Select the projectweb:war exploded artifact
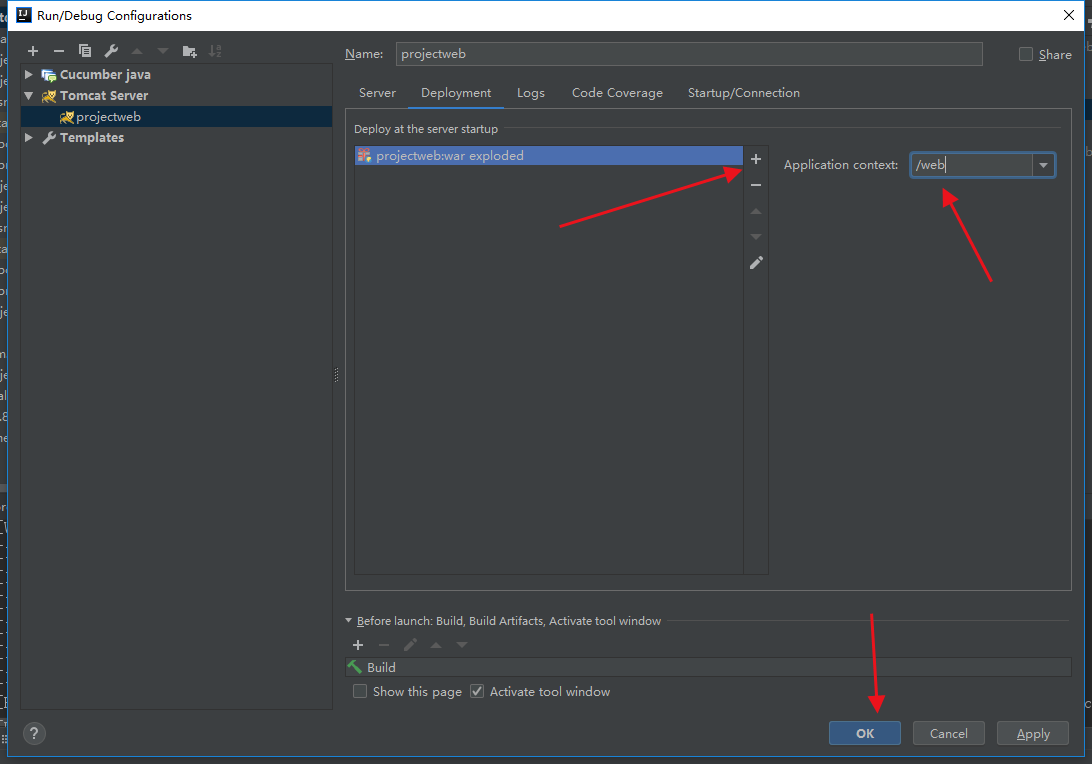1092x764 pixels. click(x=549, y=155)
